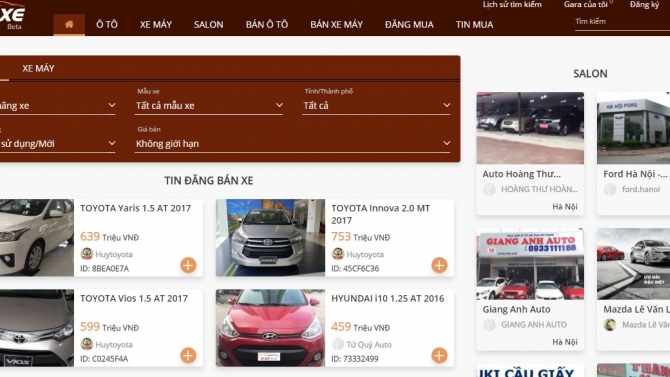Image resolution: width=670 pixels, height=377 pixels.
Task: Add TOYOTA Yaris listing with plus icon
Action: (188, 265)
